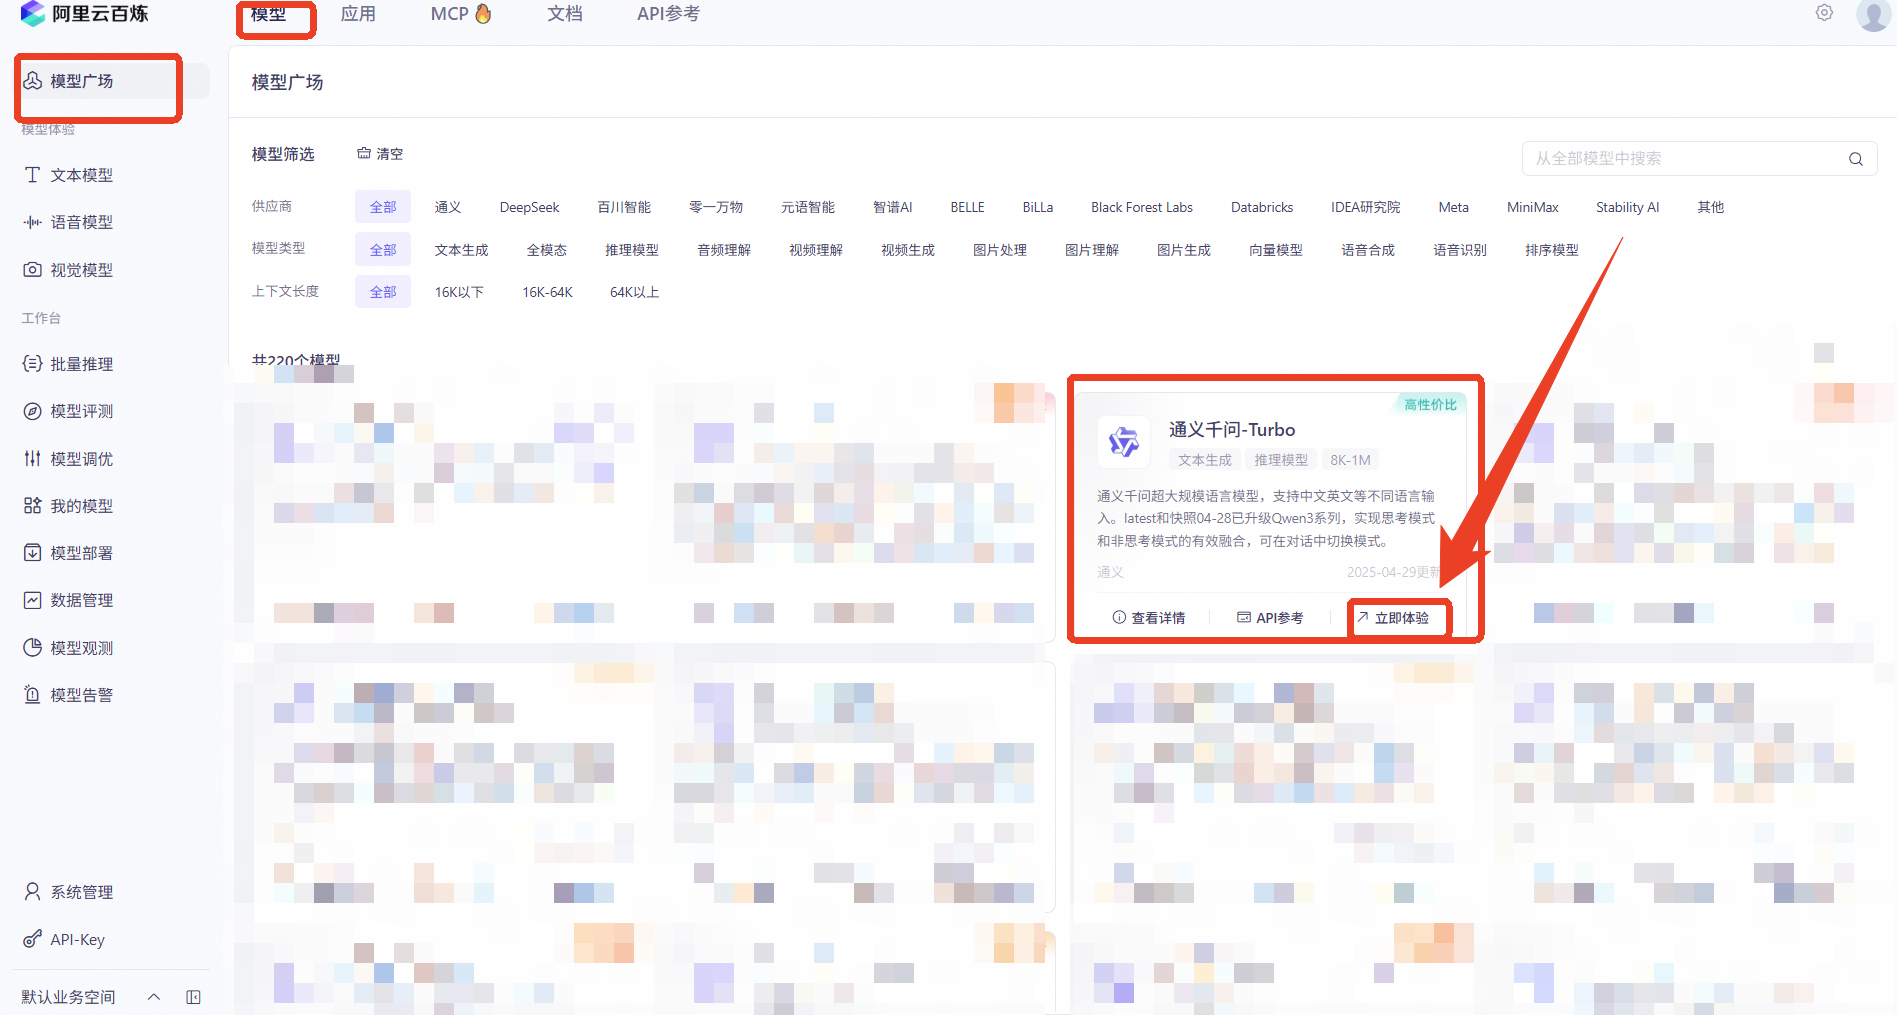This screenshot has height=1015, width=1897.
Task: Open the 文档 top tab
Action: [565, 14]
